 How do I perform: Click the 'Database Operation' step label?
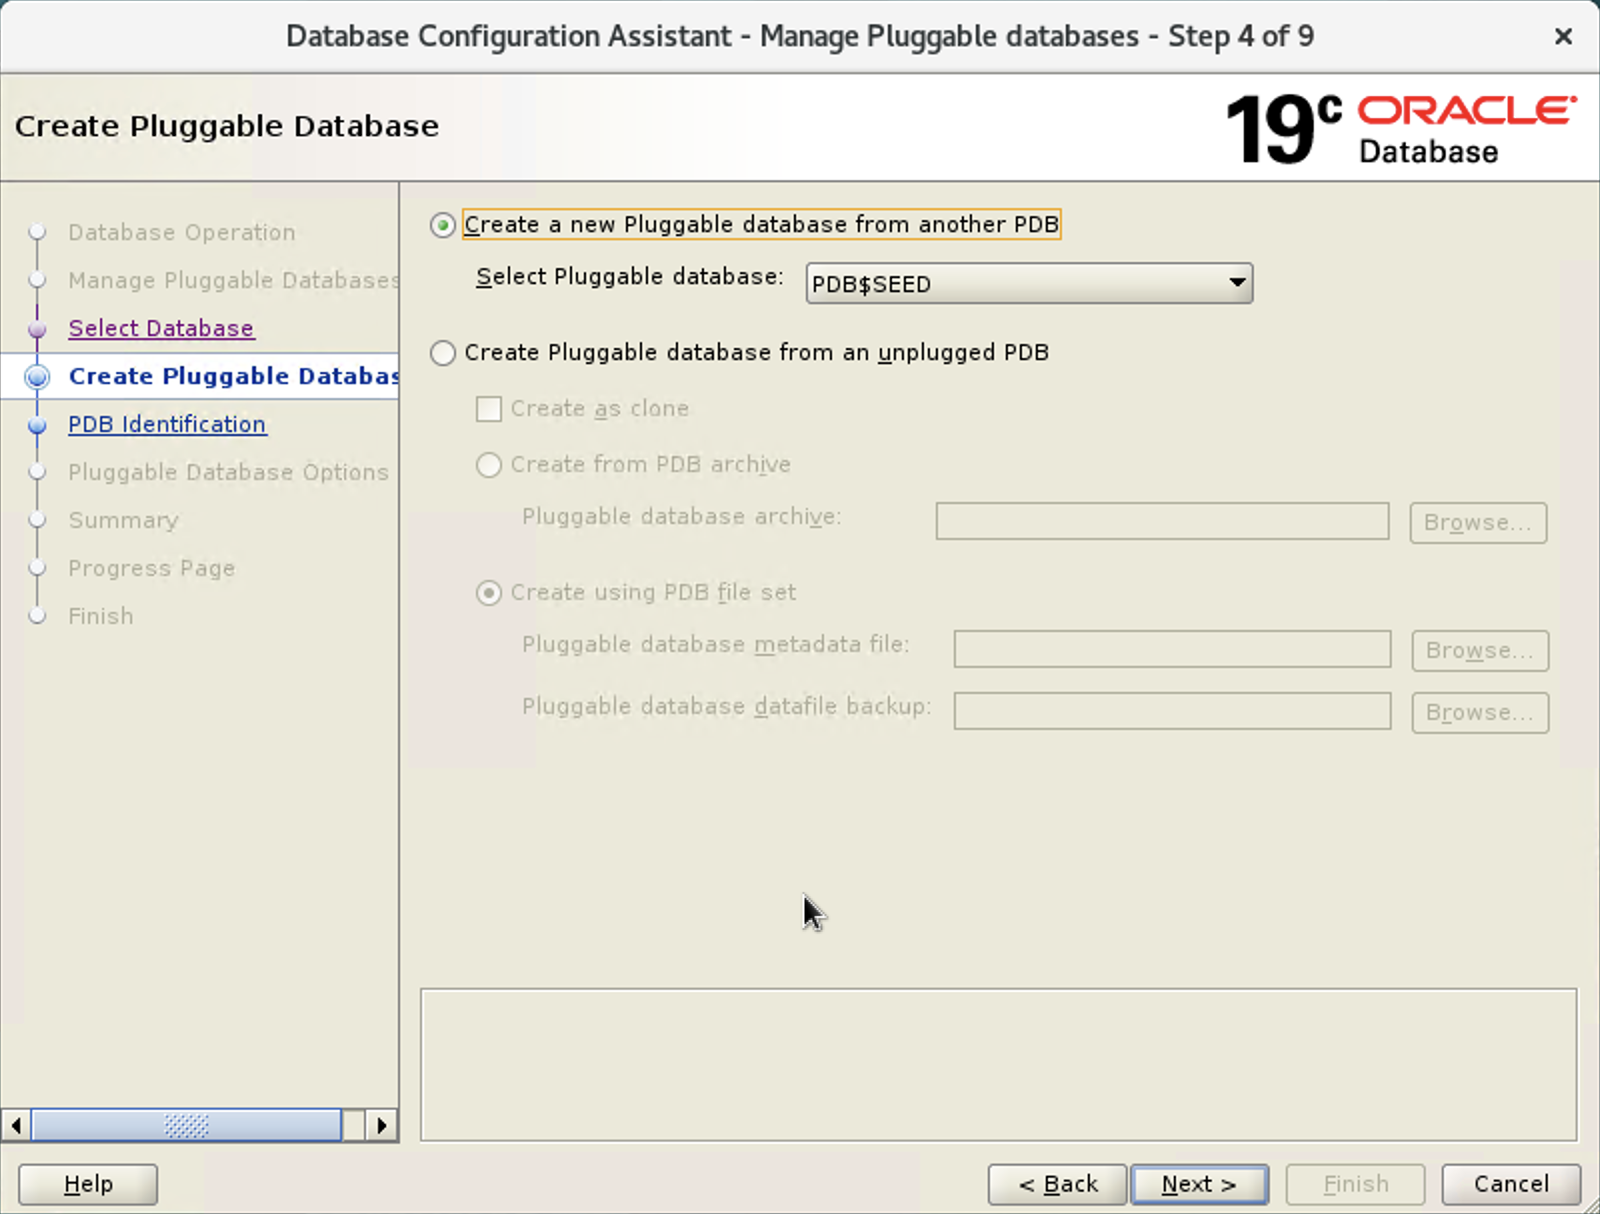(x=182, y=232)
